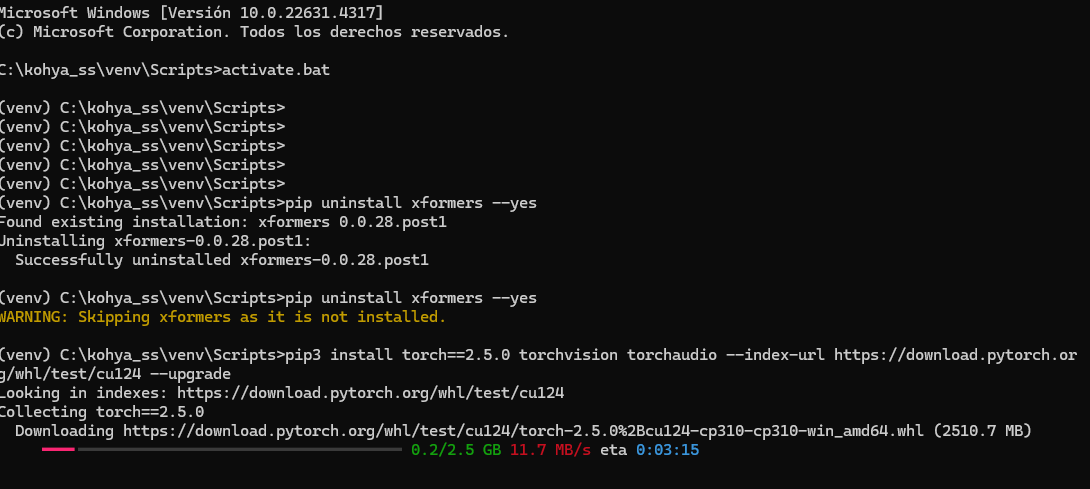Screen dimensions: 1090x489
Task: Click the download progress bar
Action: [220, 450]
